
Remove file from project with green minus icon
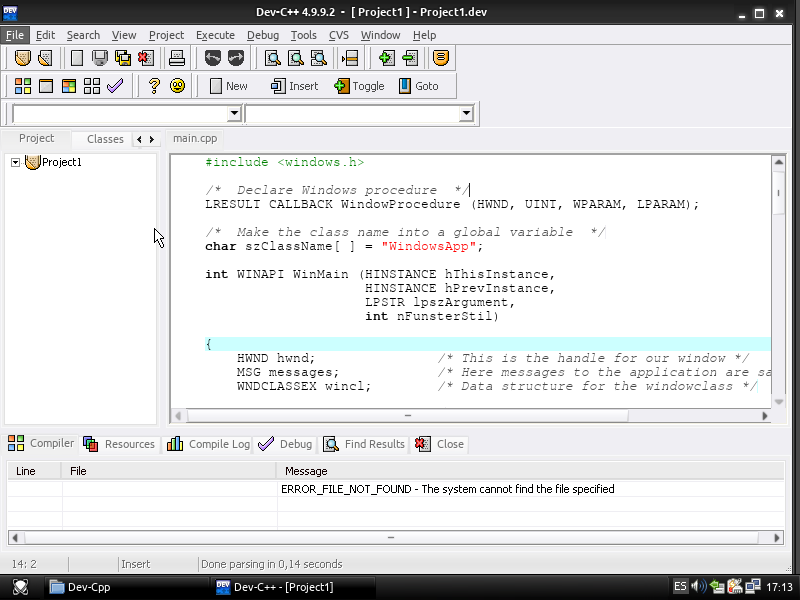click(x=410, y=58)
